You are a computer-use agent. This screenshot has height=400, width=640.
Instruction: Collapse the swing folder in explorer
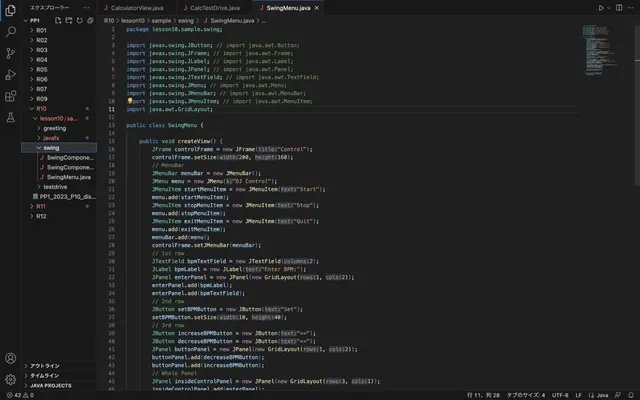tap(50, 147)
